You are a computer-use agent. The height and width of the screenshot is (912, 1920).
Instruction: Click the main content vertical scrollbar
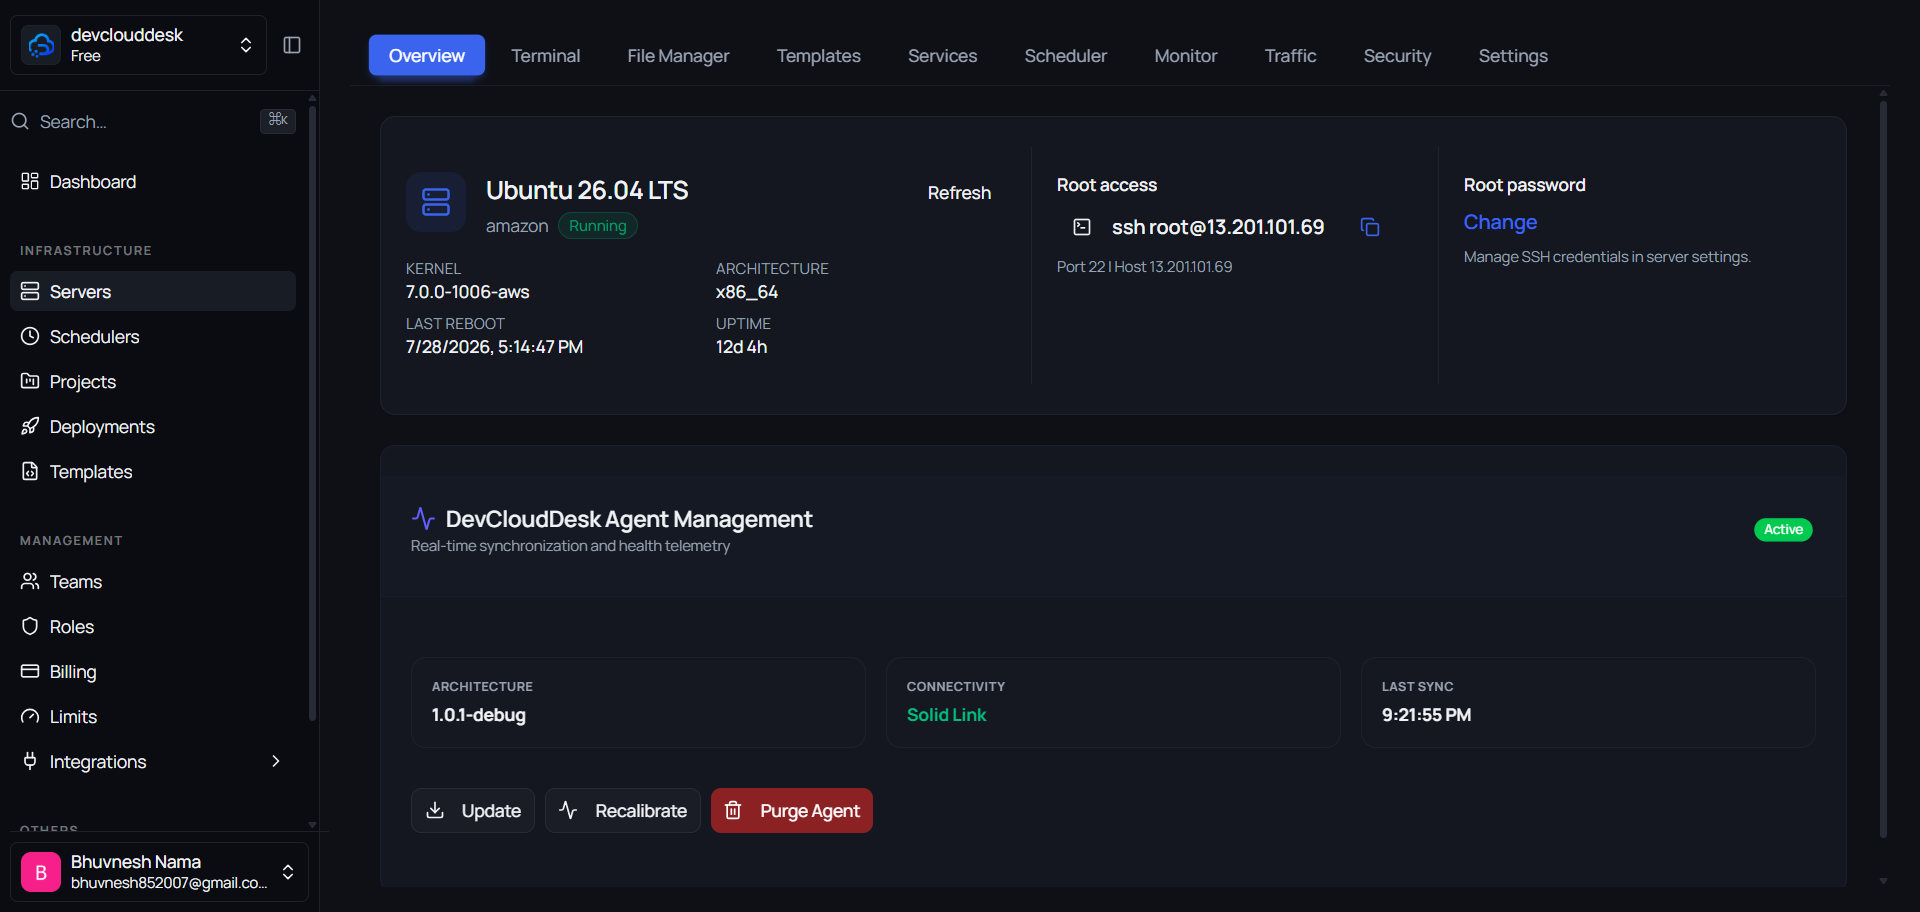1883,468
